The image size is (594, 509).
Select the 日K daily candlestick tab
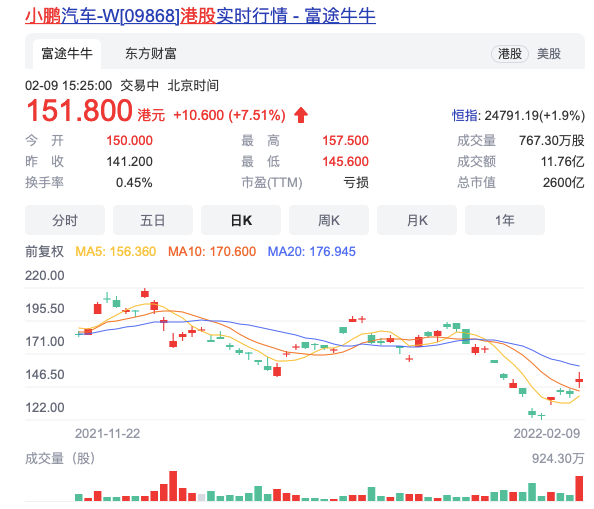coord(241,220)
